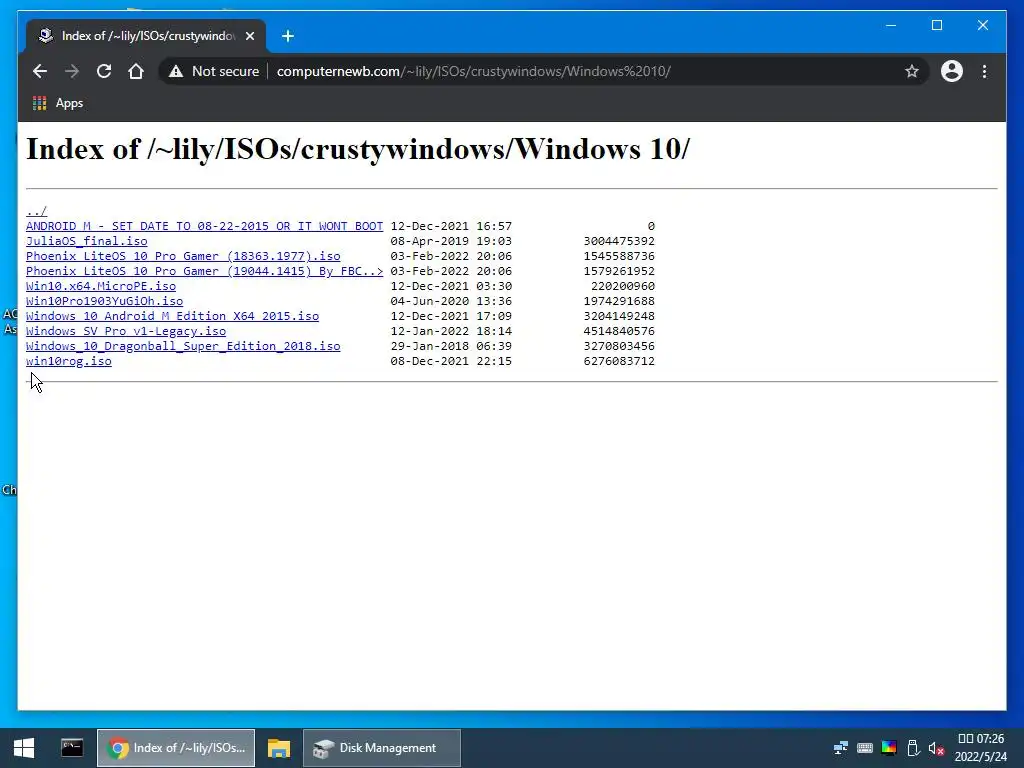View the Not secure site warning

[214, 71]
